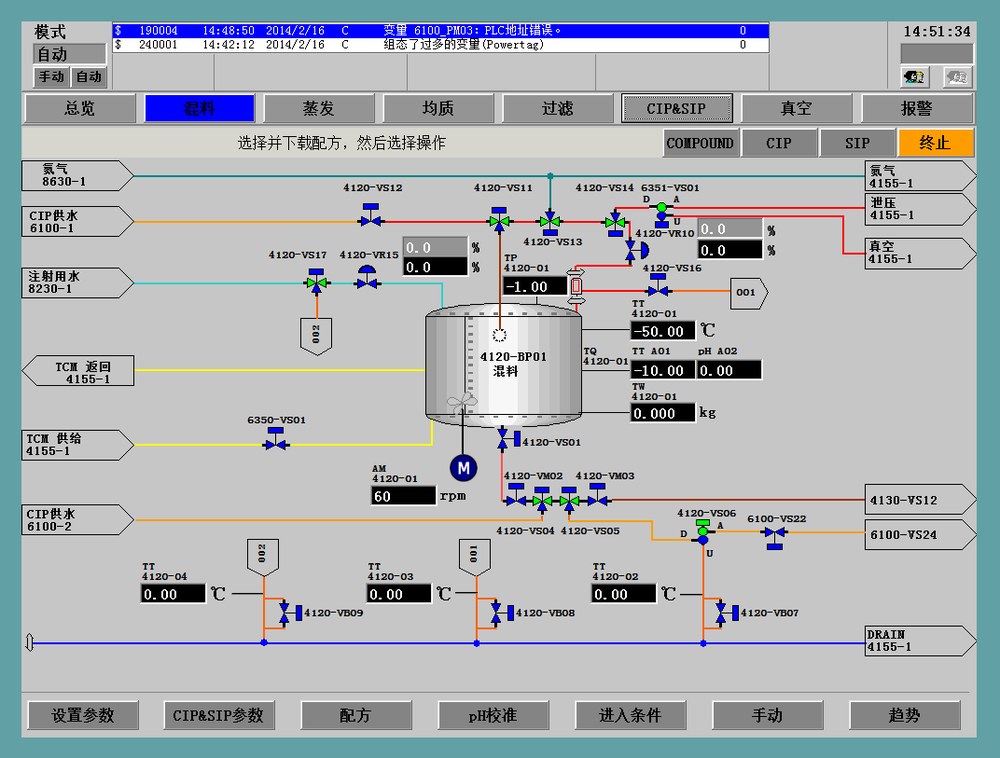Click control valve 4120-VR10
This screenshot has height=758, width=1000.
(x=635, y=251)
